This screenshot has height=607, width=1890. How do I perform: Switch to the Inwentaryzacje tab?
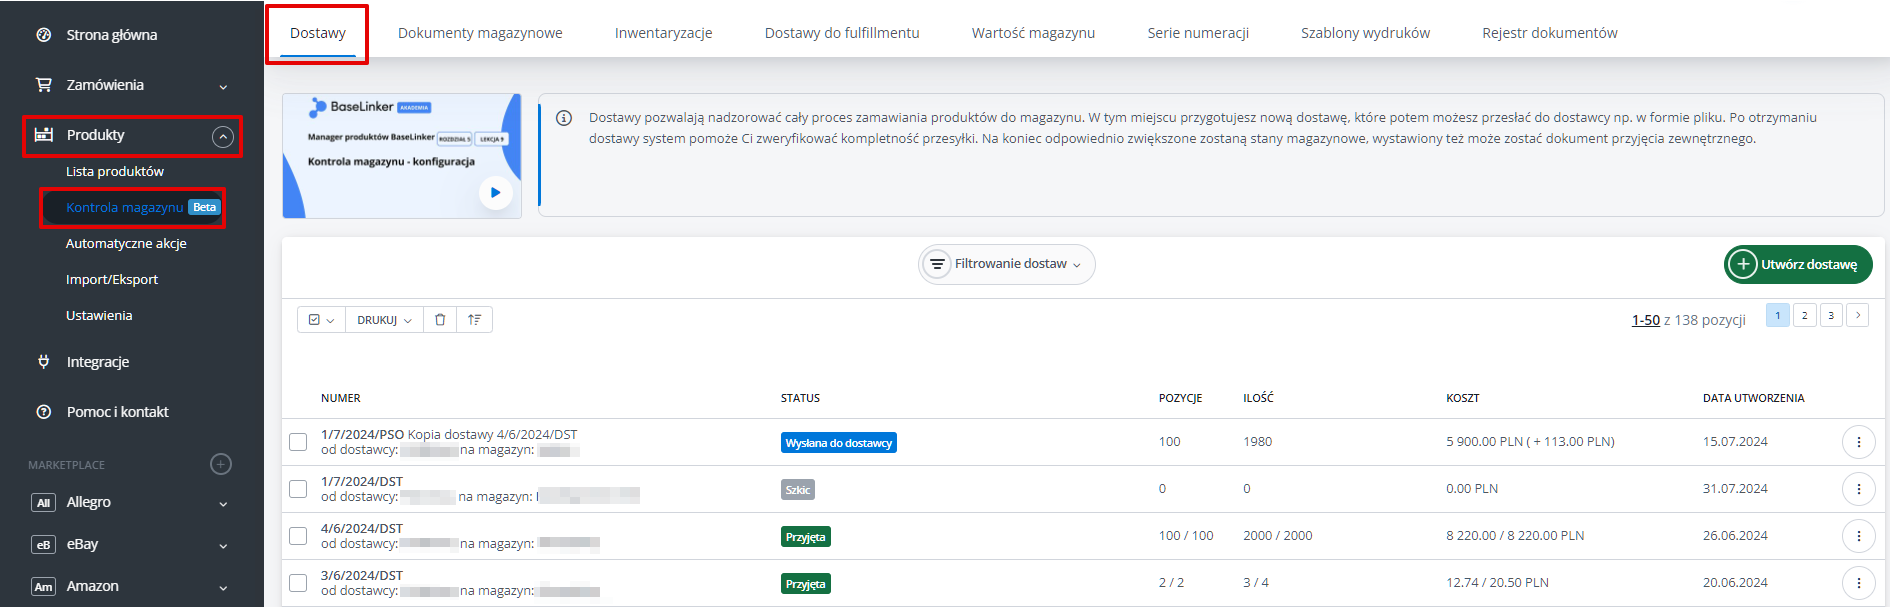(x=663, y=33)
